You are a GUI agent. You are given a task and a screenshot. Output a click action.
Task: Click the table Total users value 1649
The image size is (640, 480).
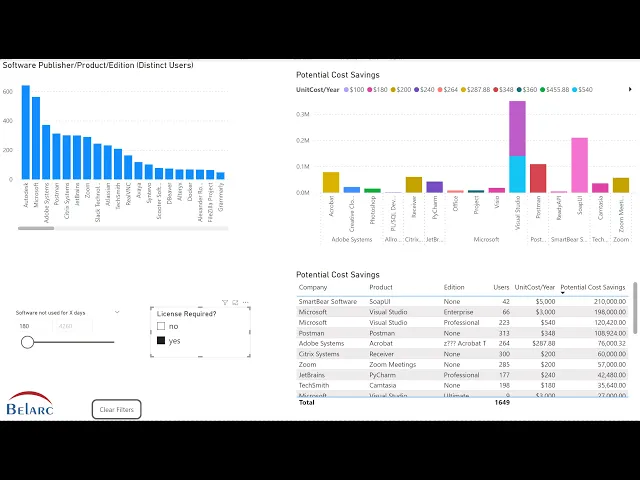[502, 402]
